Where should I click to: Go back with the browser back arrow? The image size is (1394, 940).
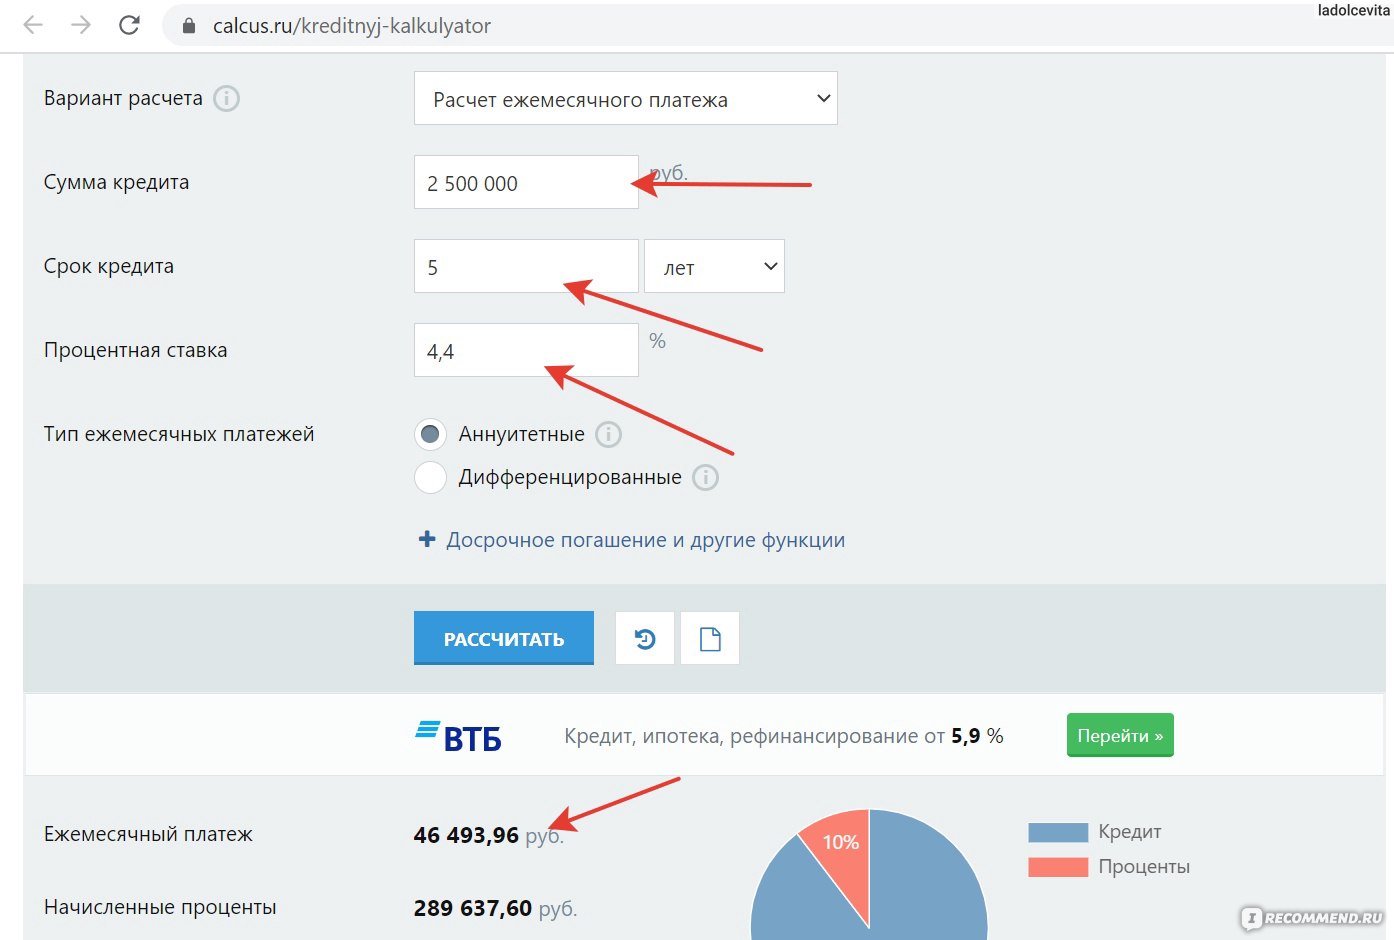tap(33, 25)
